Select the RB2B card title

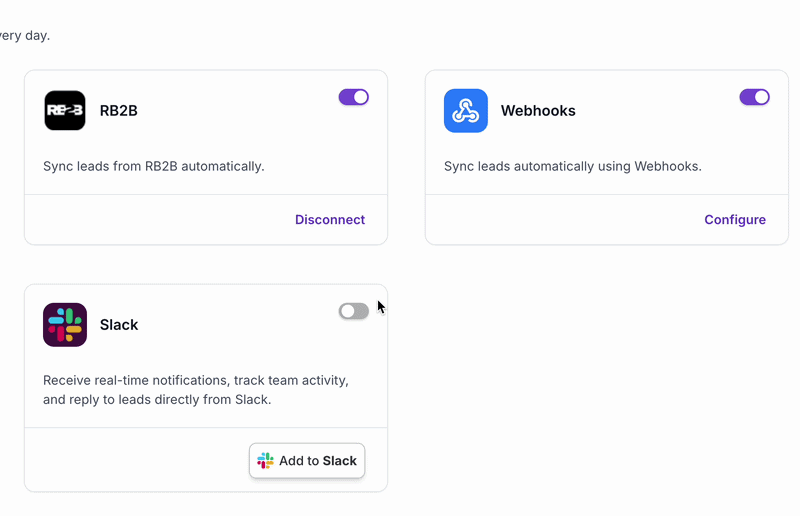118,111
